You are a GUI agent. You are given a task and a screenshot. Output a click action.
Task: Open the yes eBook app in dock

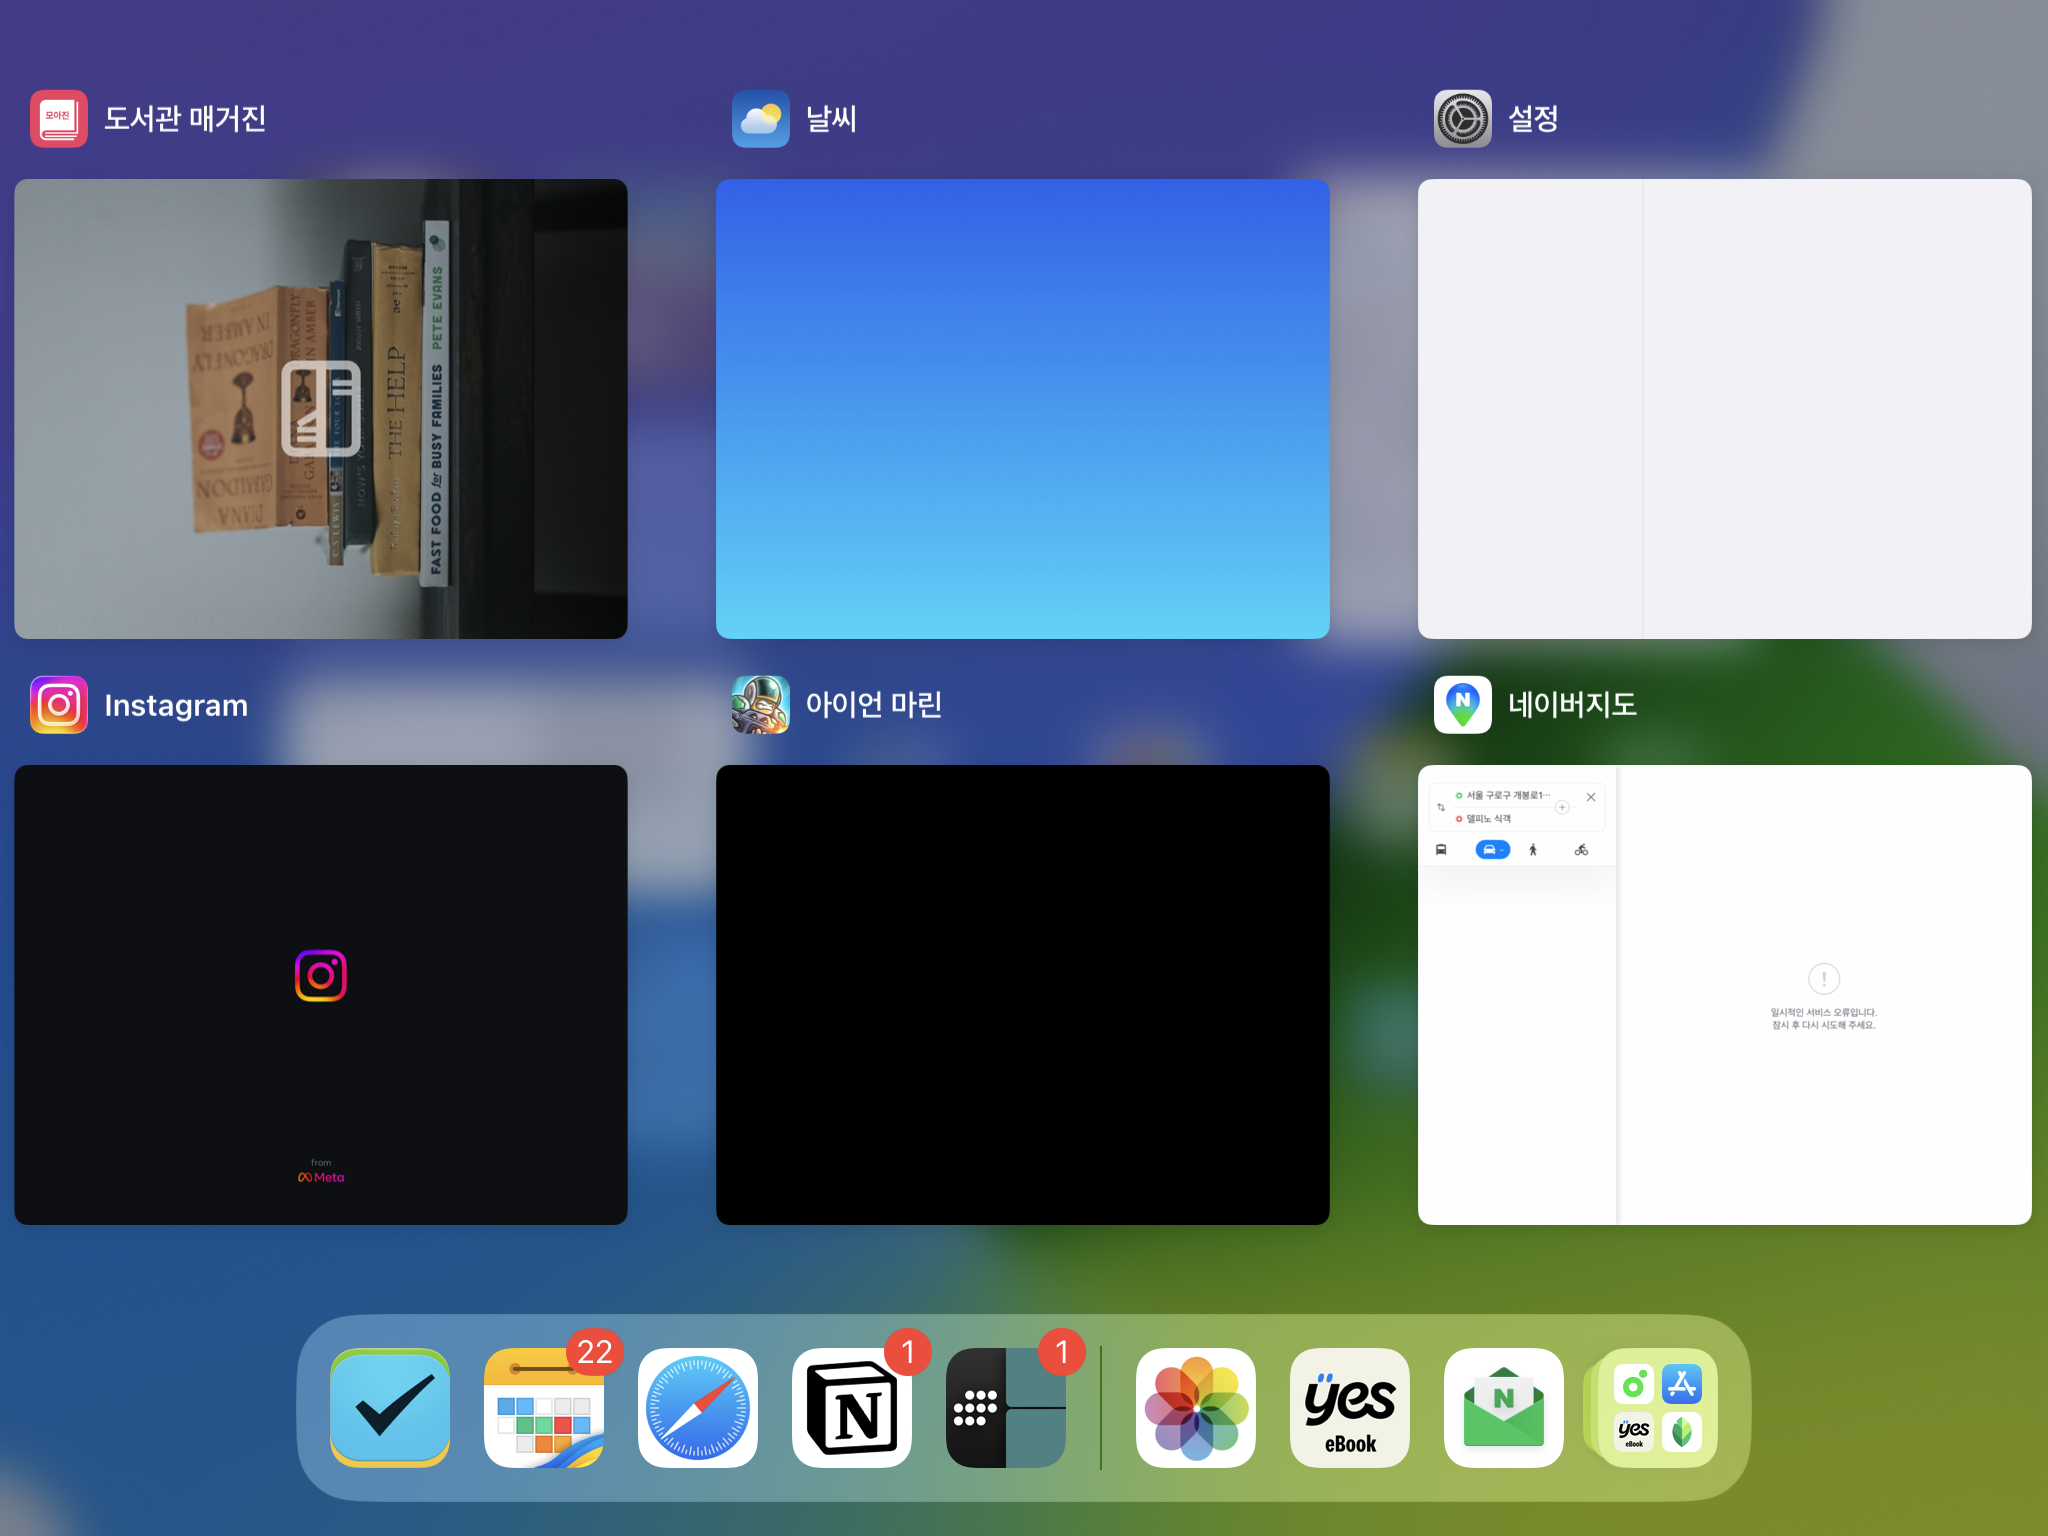click(x=1350, y=1407)
